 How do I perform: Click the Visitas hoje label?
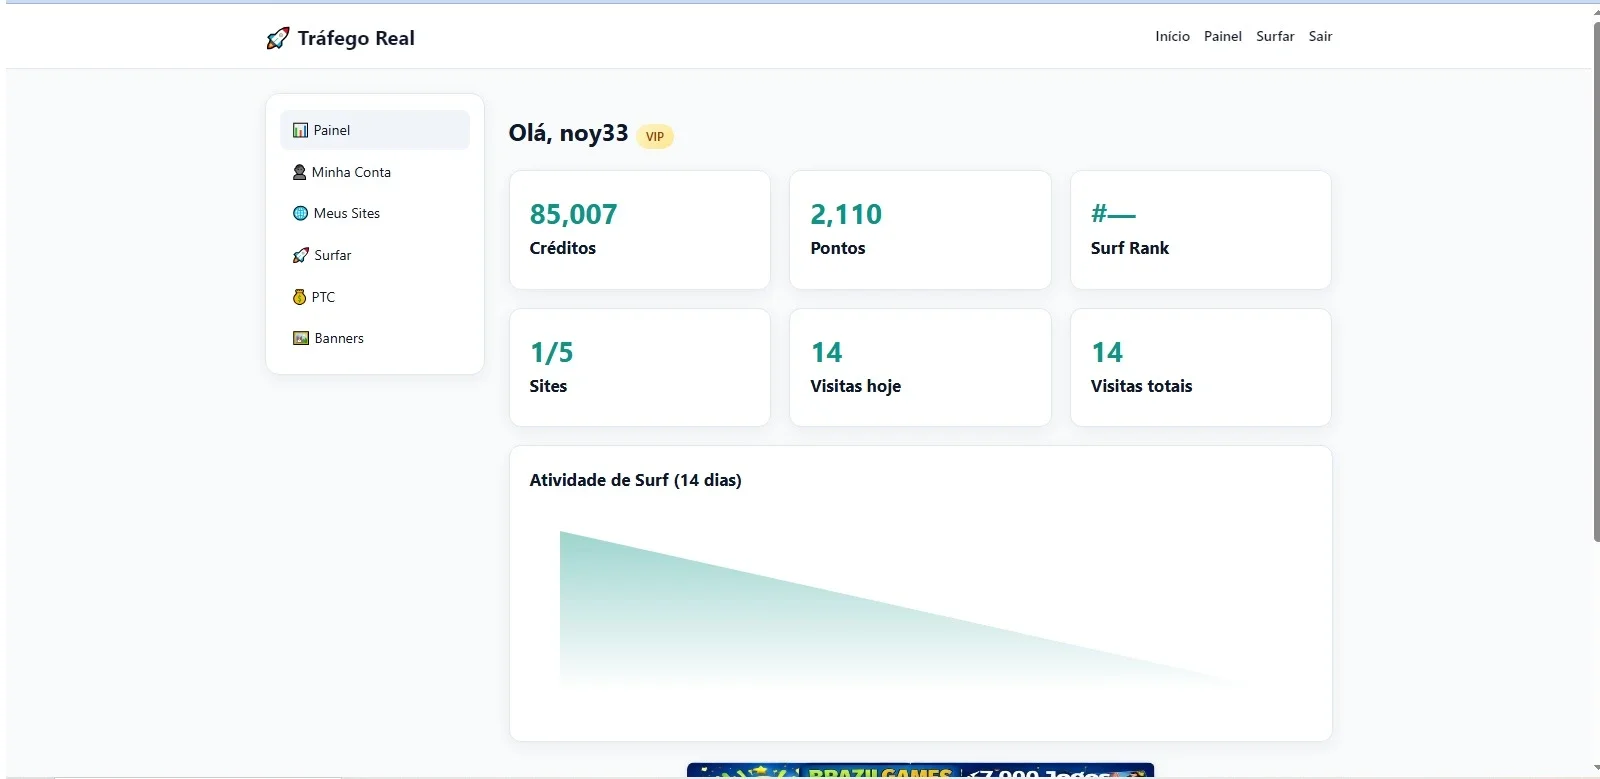[x=855, y=386]
